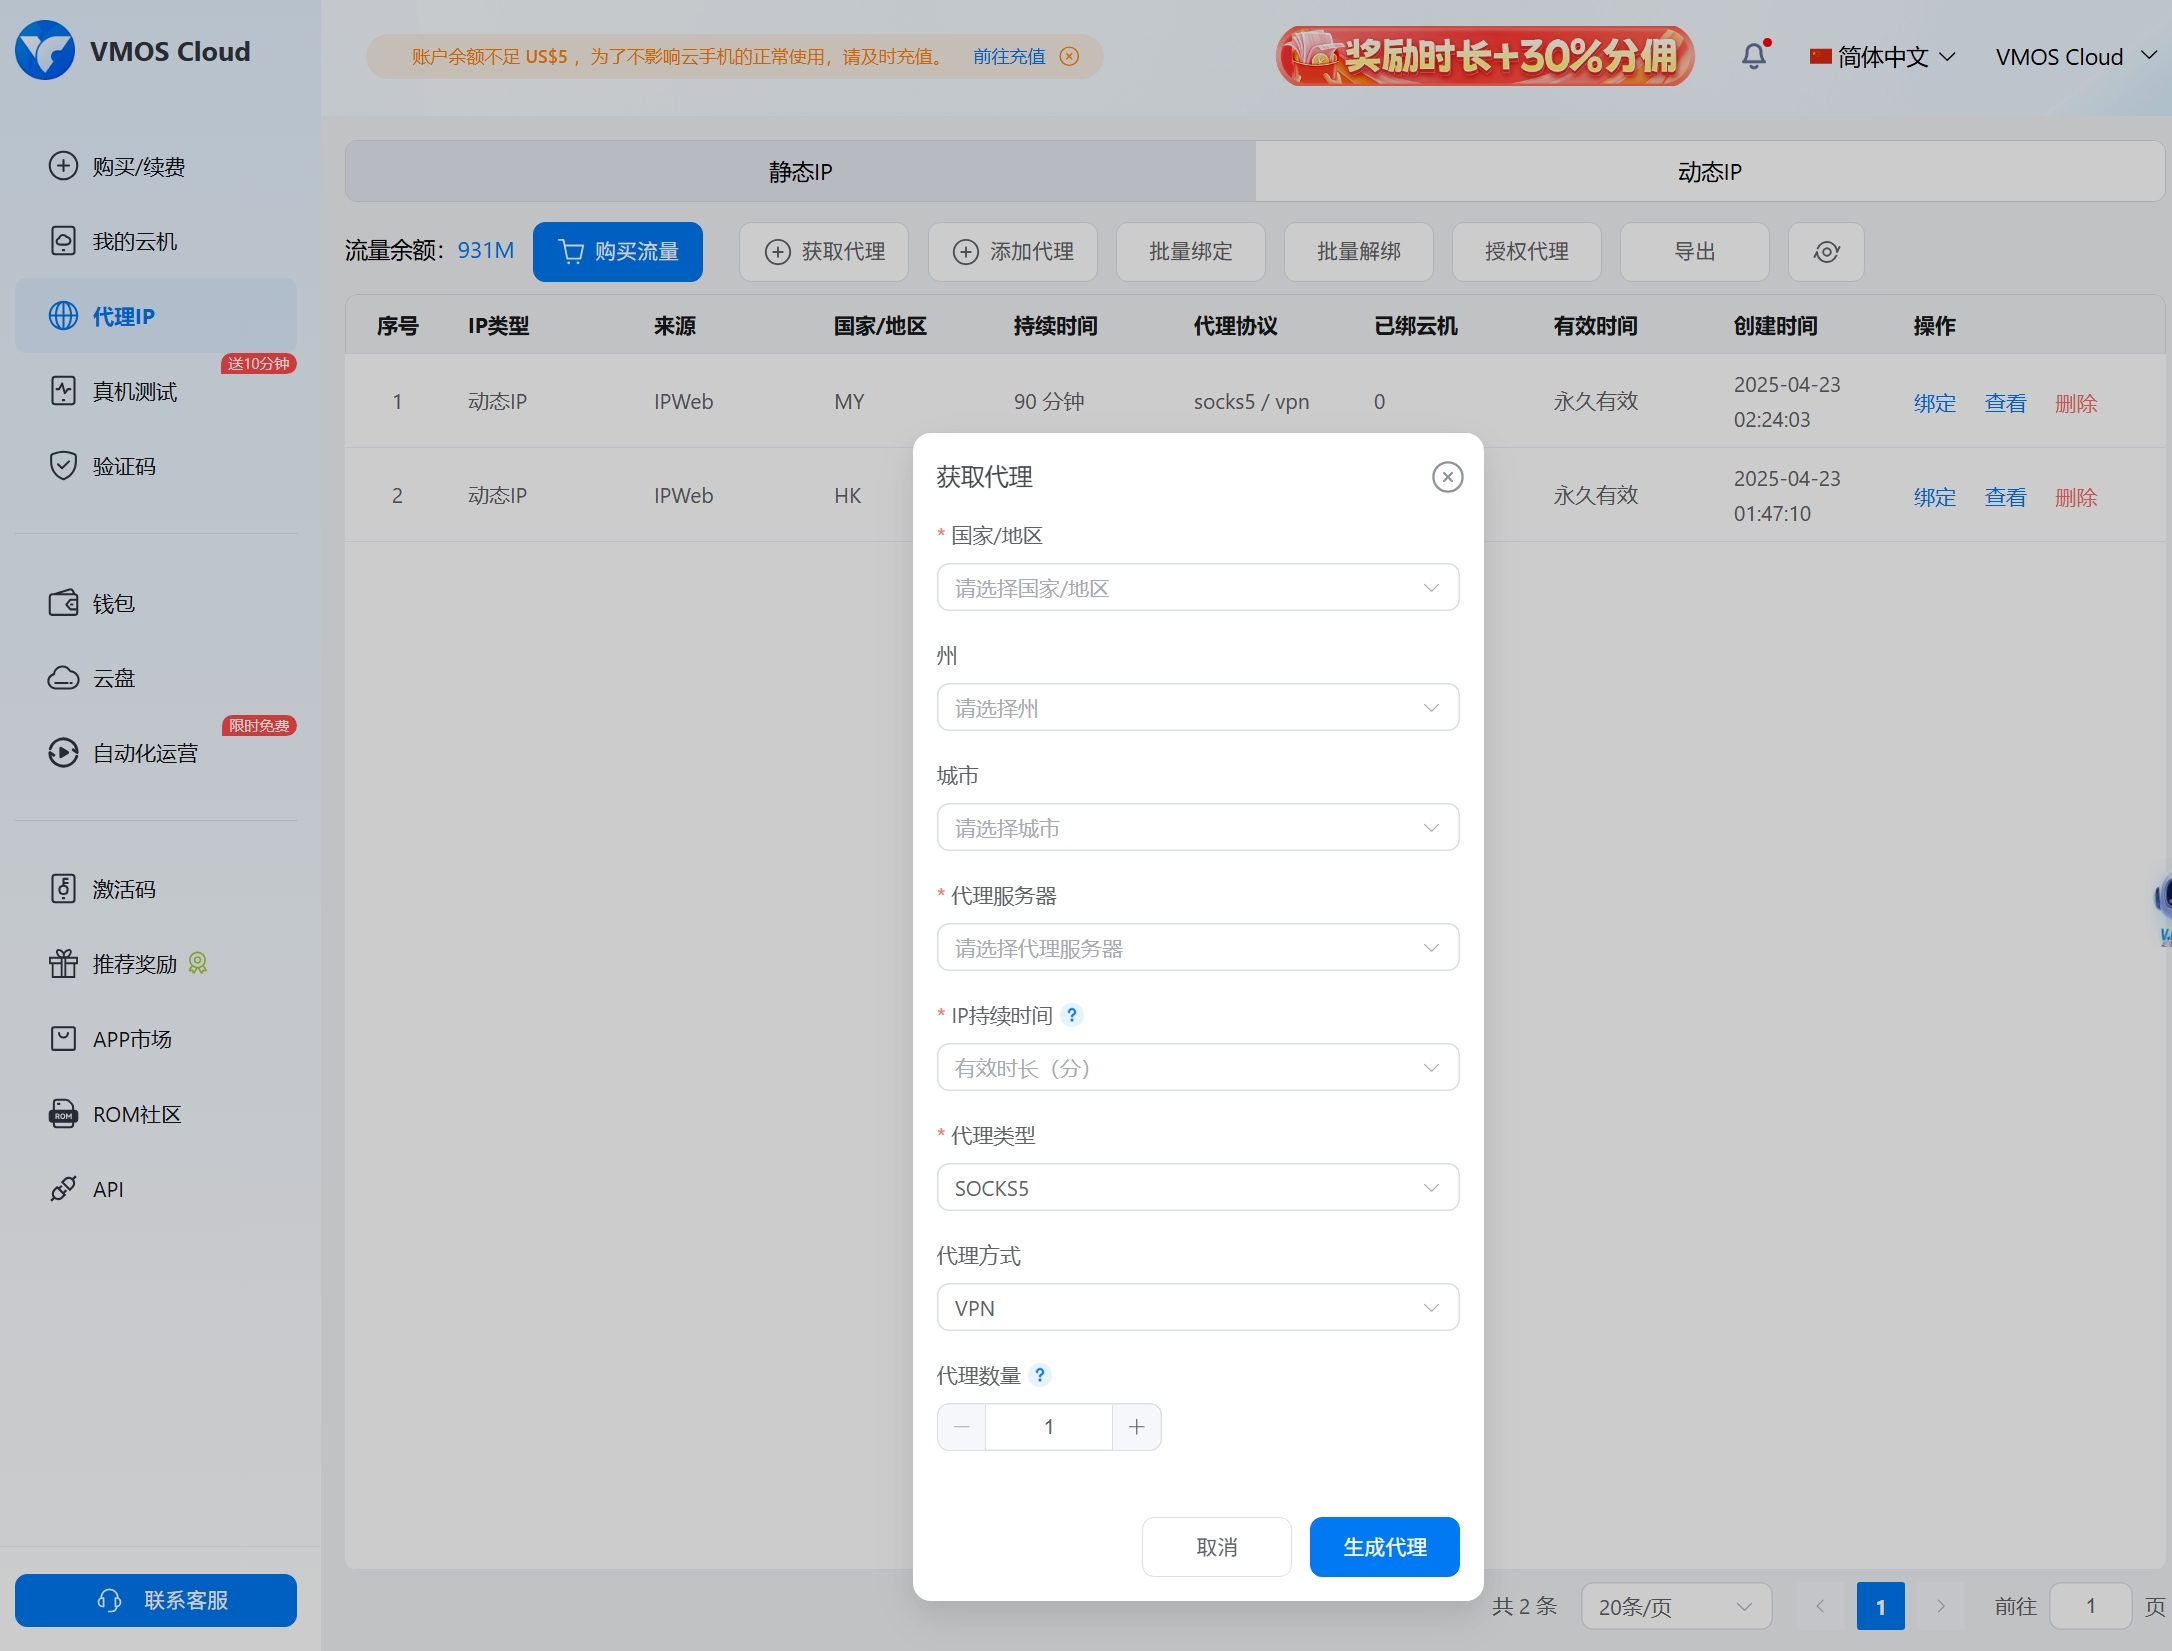Expand the 州 dropdown
Screen dimensions: 2172x1651
(1198, 707)
